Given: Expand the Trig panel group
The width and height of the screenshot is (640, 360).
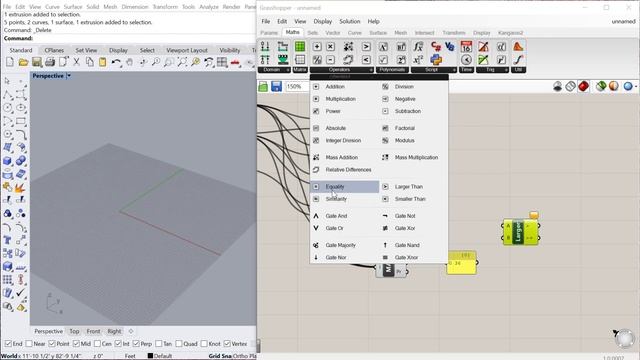Looking at the screenshot, I should (492, 70).
